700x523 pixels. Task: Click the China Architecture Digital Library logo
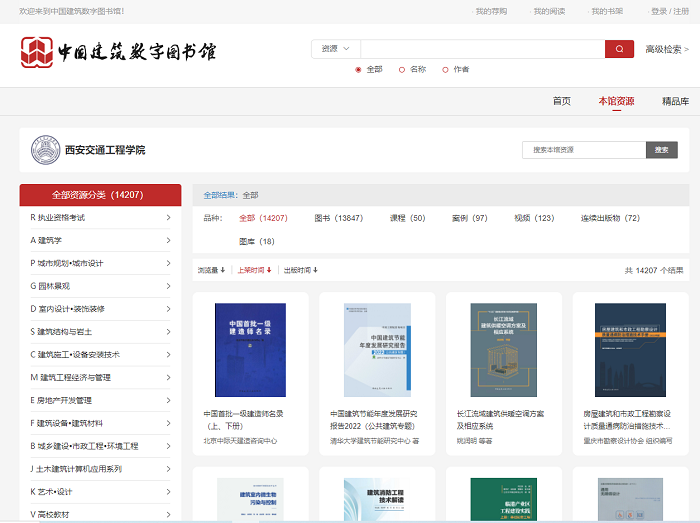coord(118,51)
